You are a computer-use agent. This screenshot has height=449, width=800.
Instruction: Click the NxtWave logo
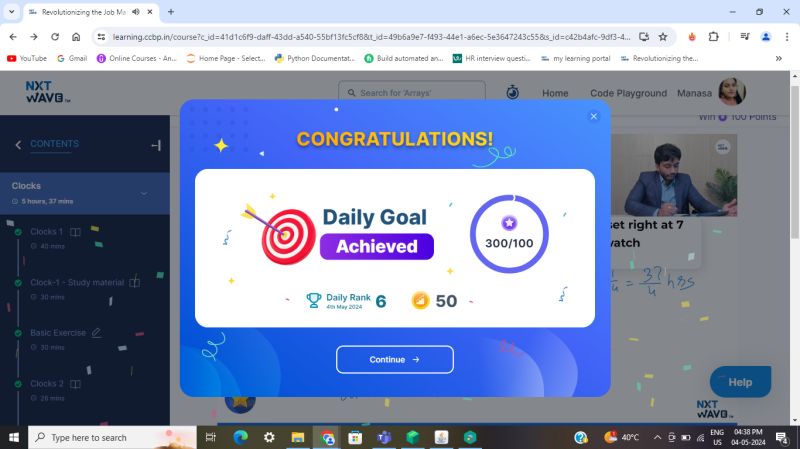coord(47,92)
